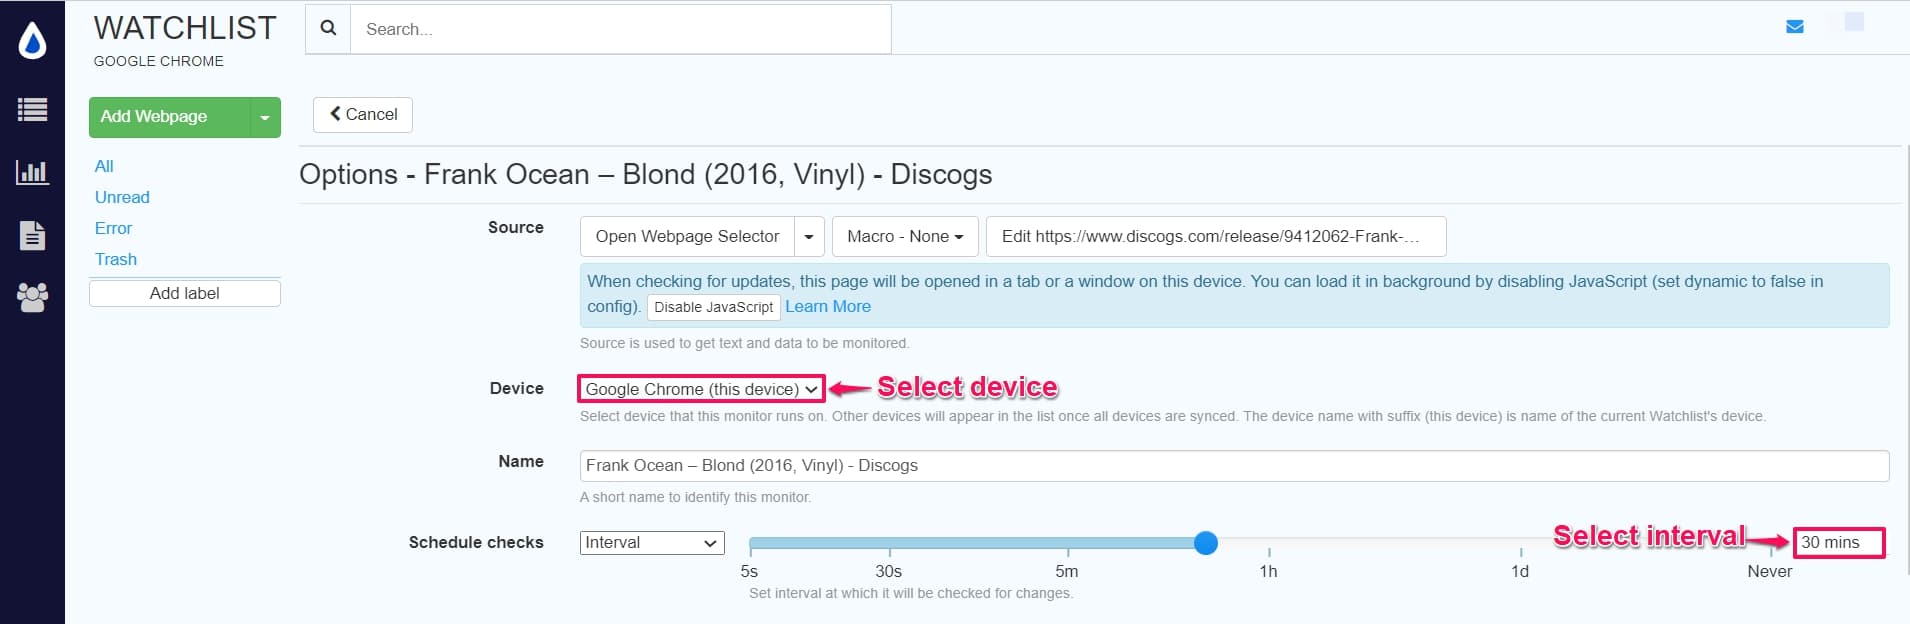Viewport: 1910px width, 624px height.
Task: Open the community people icon
Action: click(x=32, y=296)
